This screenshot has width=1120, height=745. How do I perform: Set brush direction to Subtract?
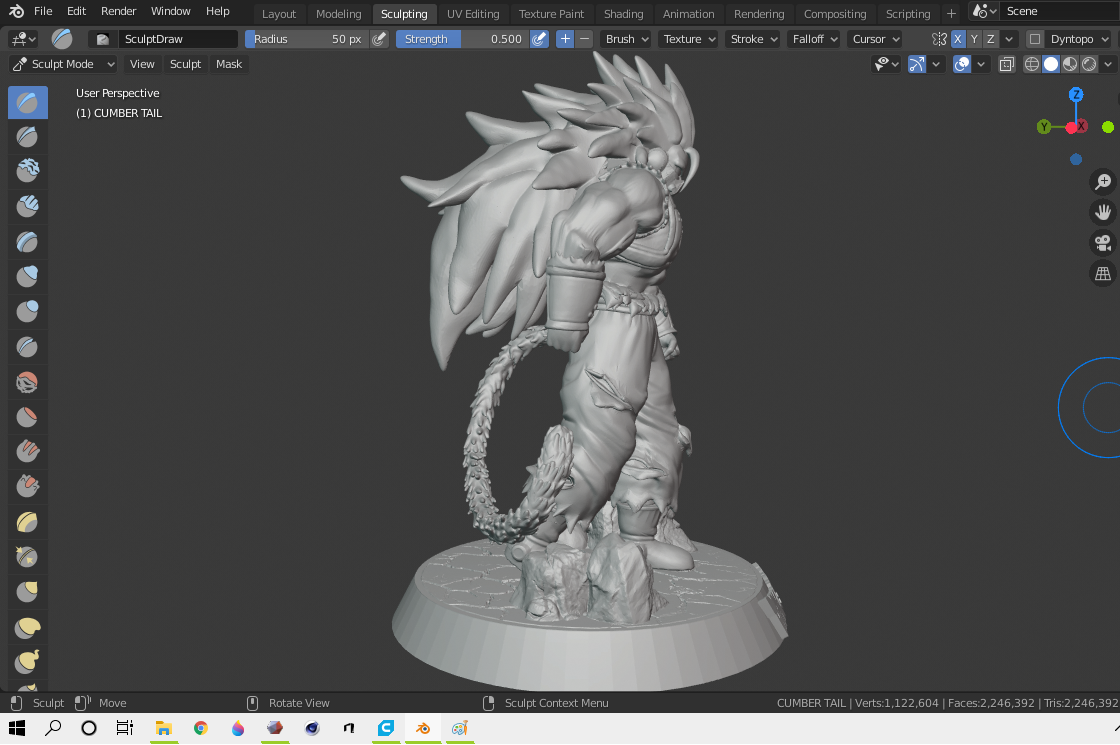pyautogui.click(x=584, y=39)
